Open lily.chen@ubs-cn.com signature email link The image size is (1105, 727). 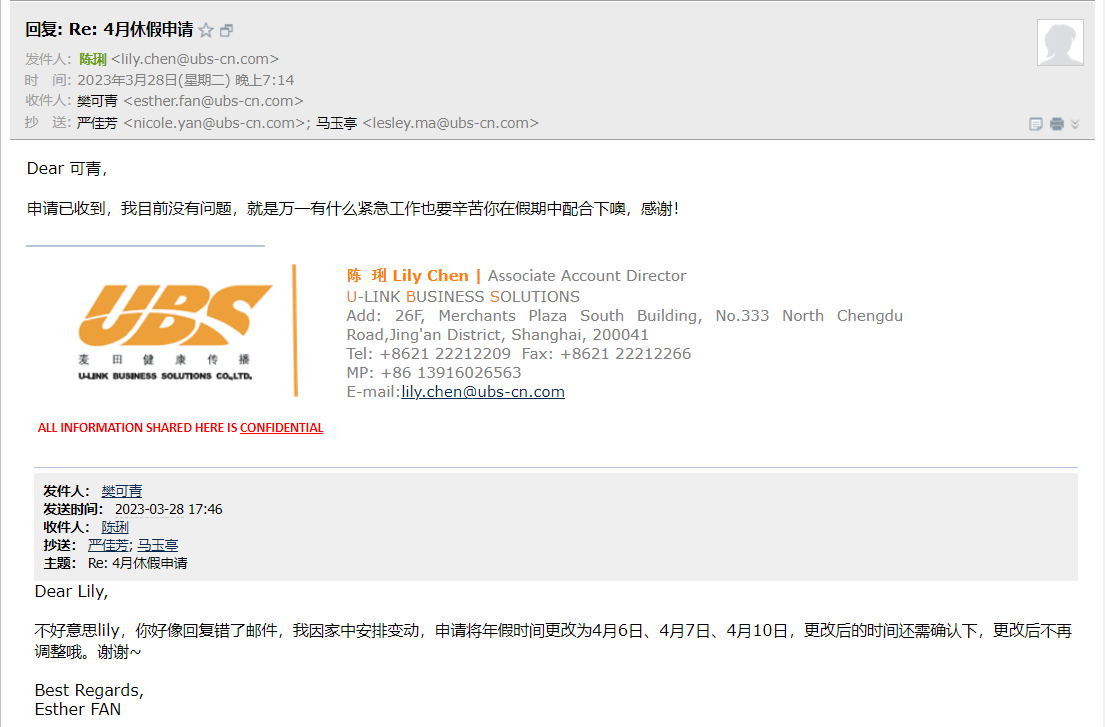[x=483, y=392]
